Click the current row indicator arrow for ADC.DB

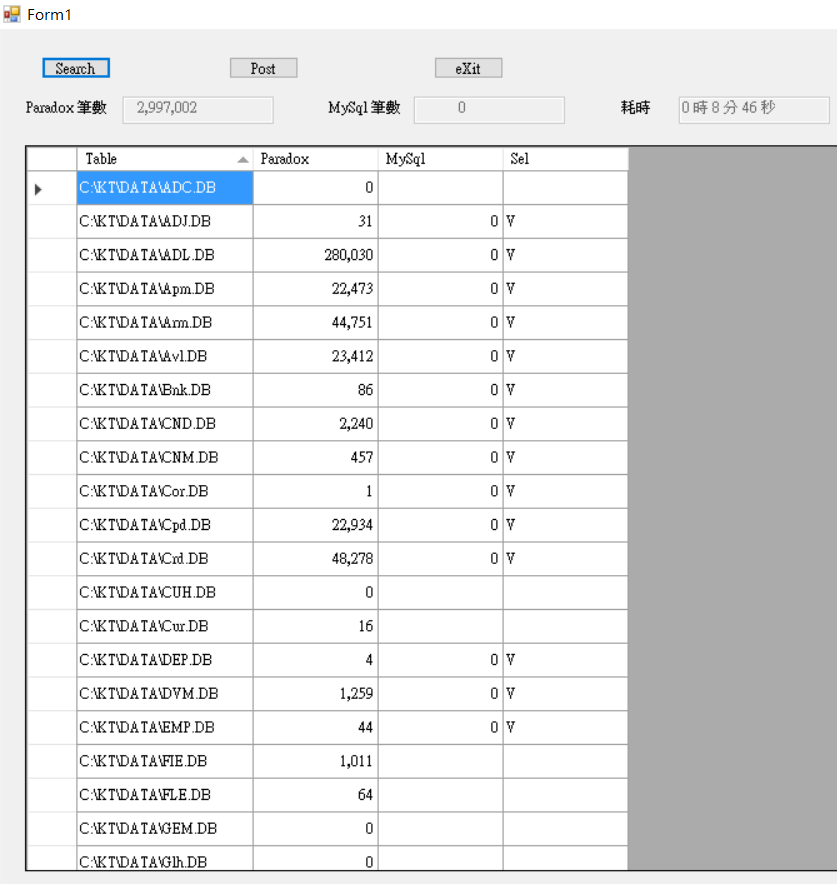pyautogui.click(x=38, y=189)
